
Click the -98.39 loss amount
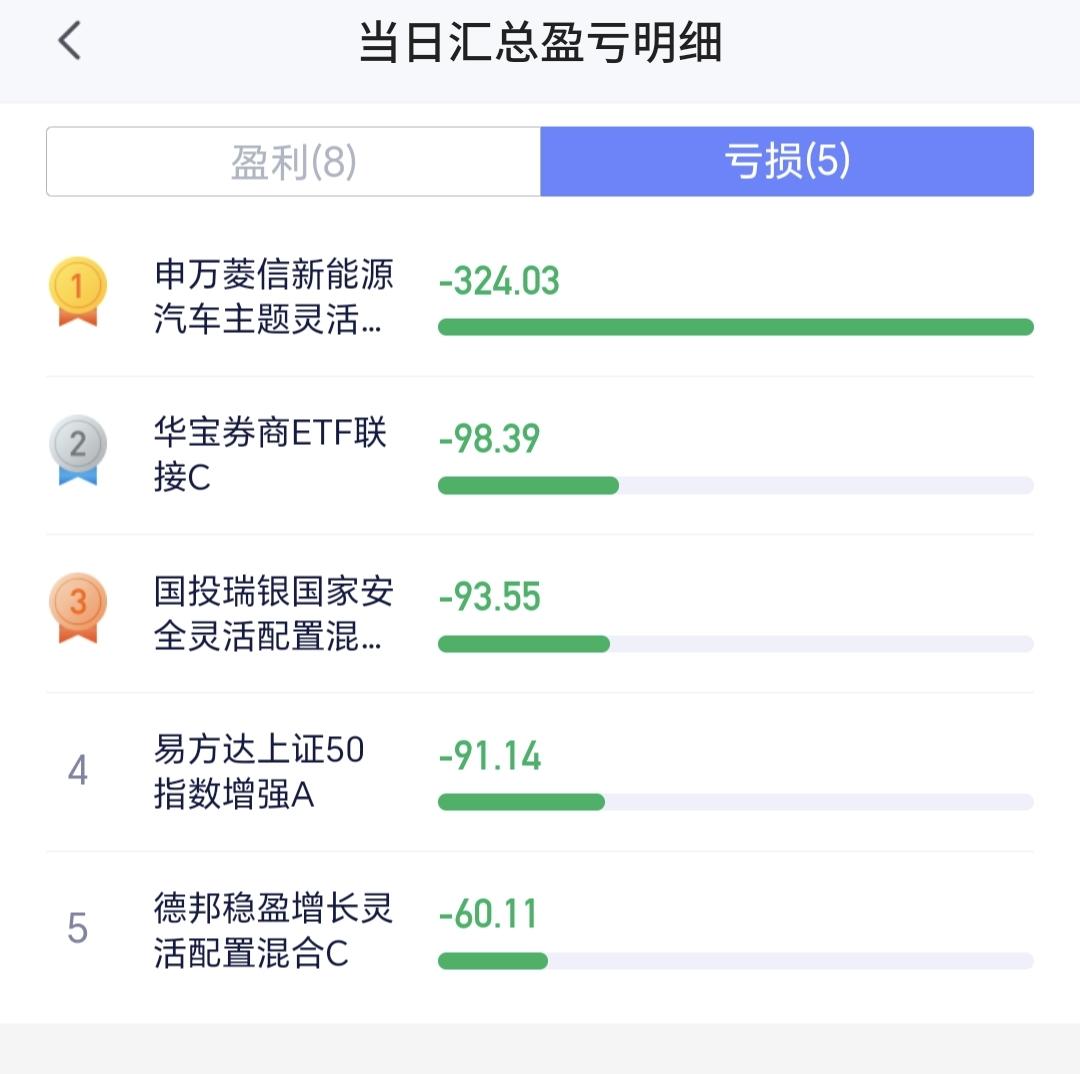coord(489,439)
